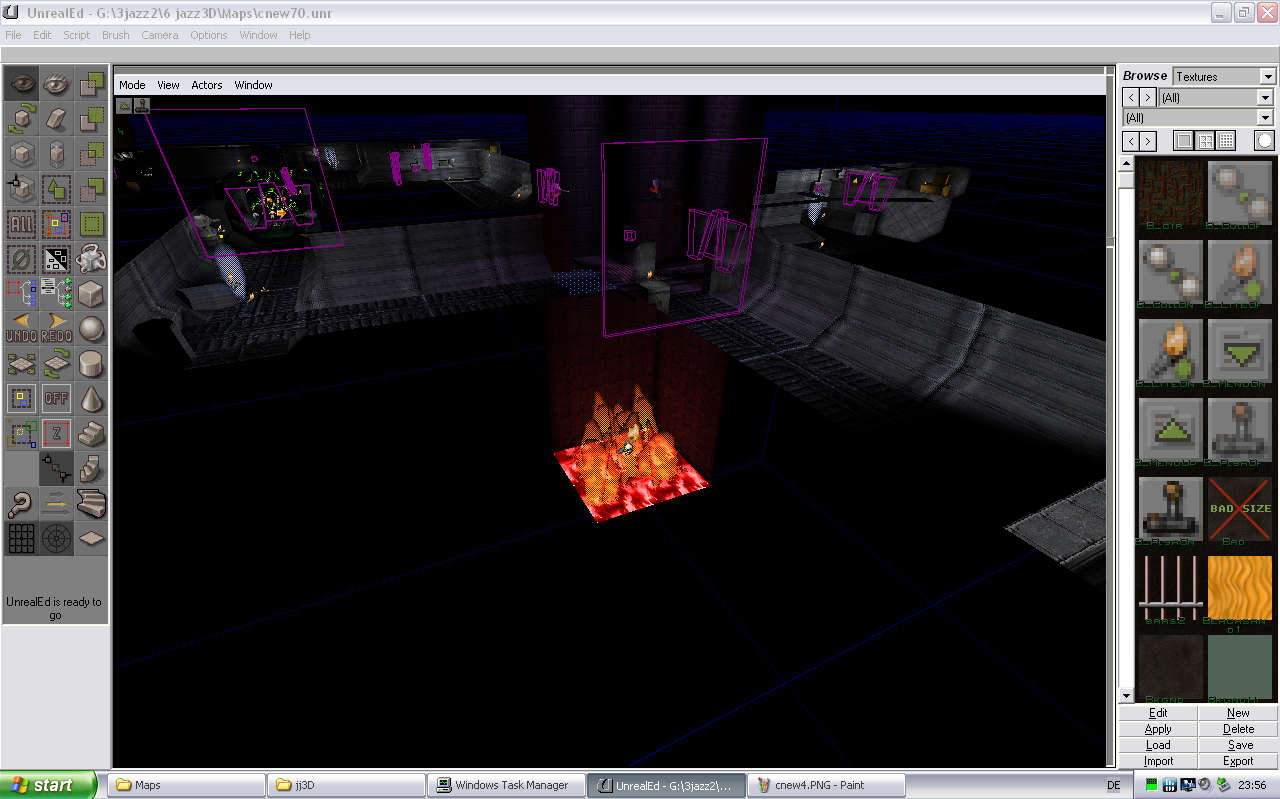The image size is (1280, 799).
Task: Click the Sheet brush builder icon
Action: pyautogui.click(x=92, y=539)
